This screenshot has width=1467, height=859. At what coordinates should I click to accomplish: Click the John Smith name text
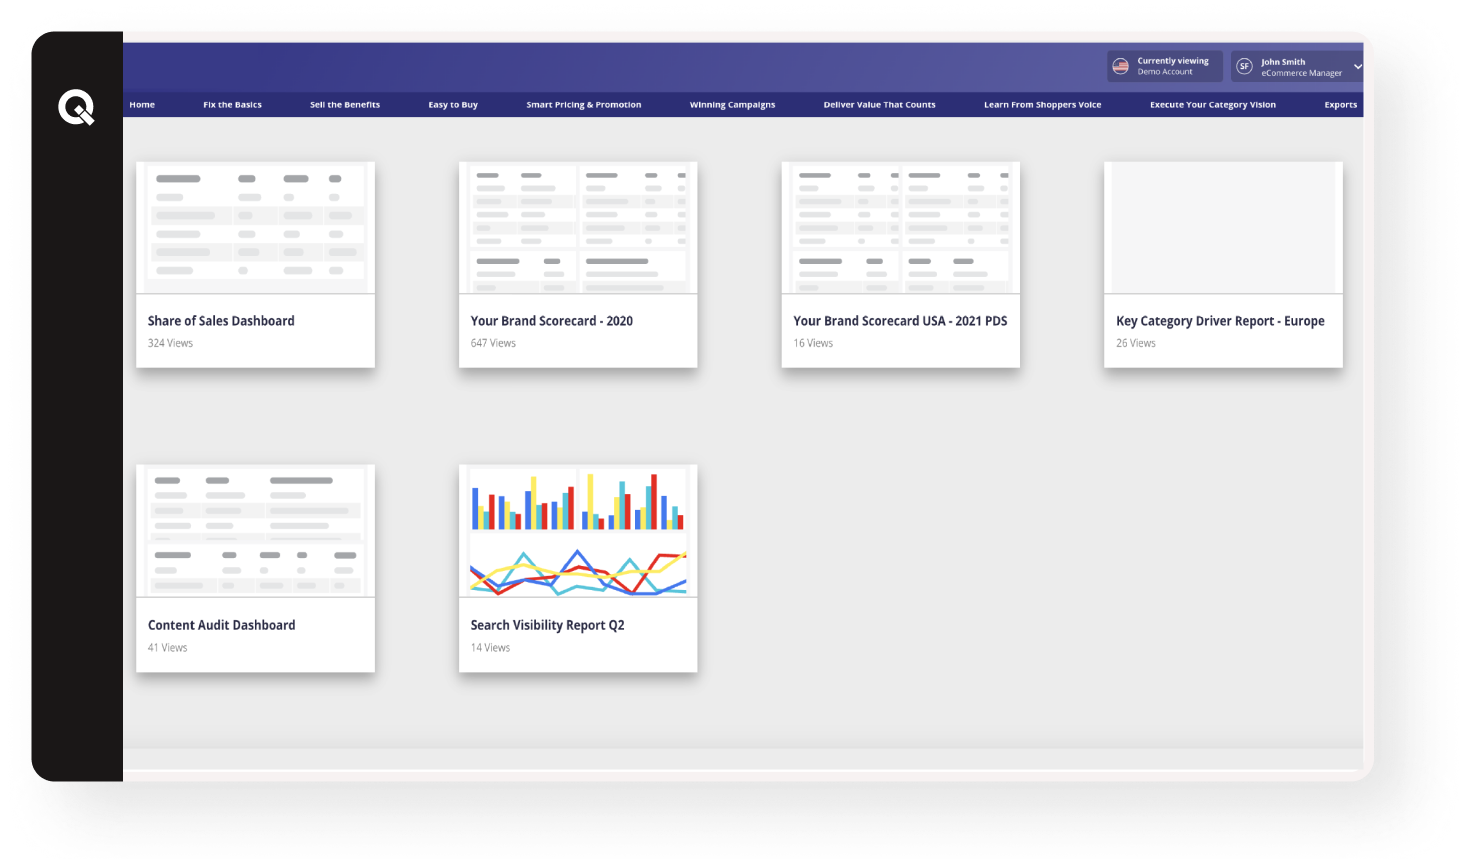coord(1283,62)
